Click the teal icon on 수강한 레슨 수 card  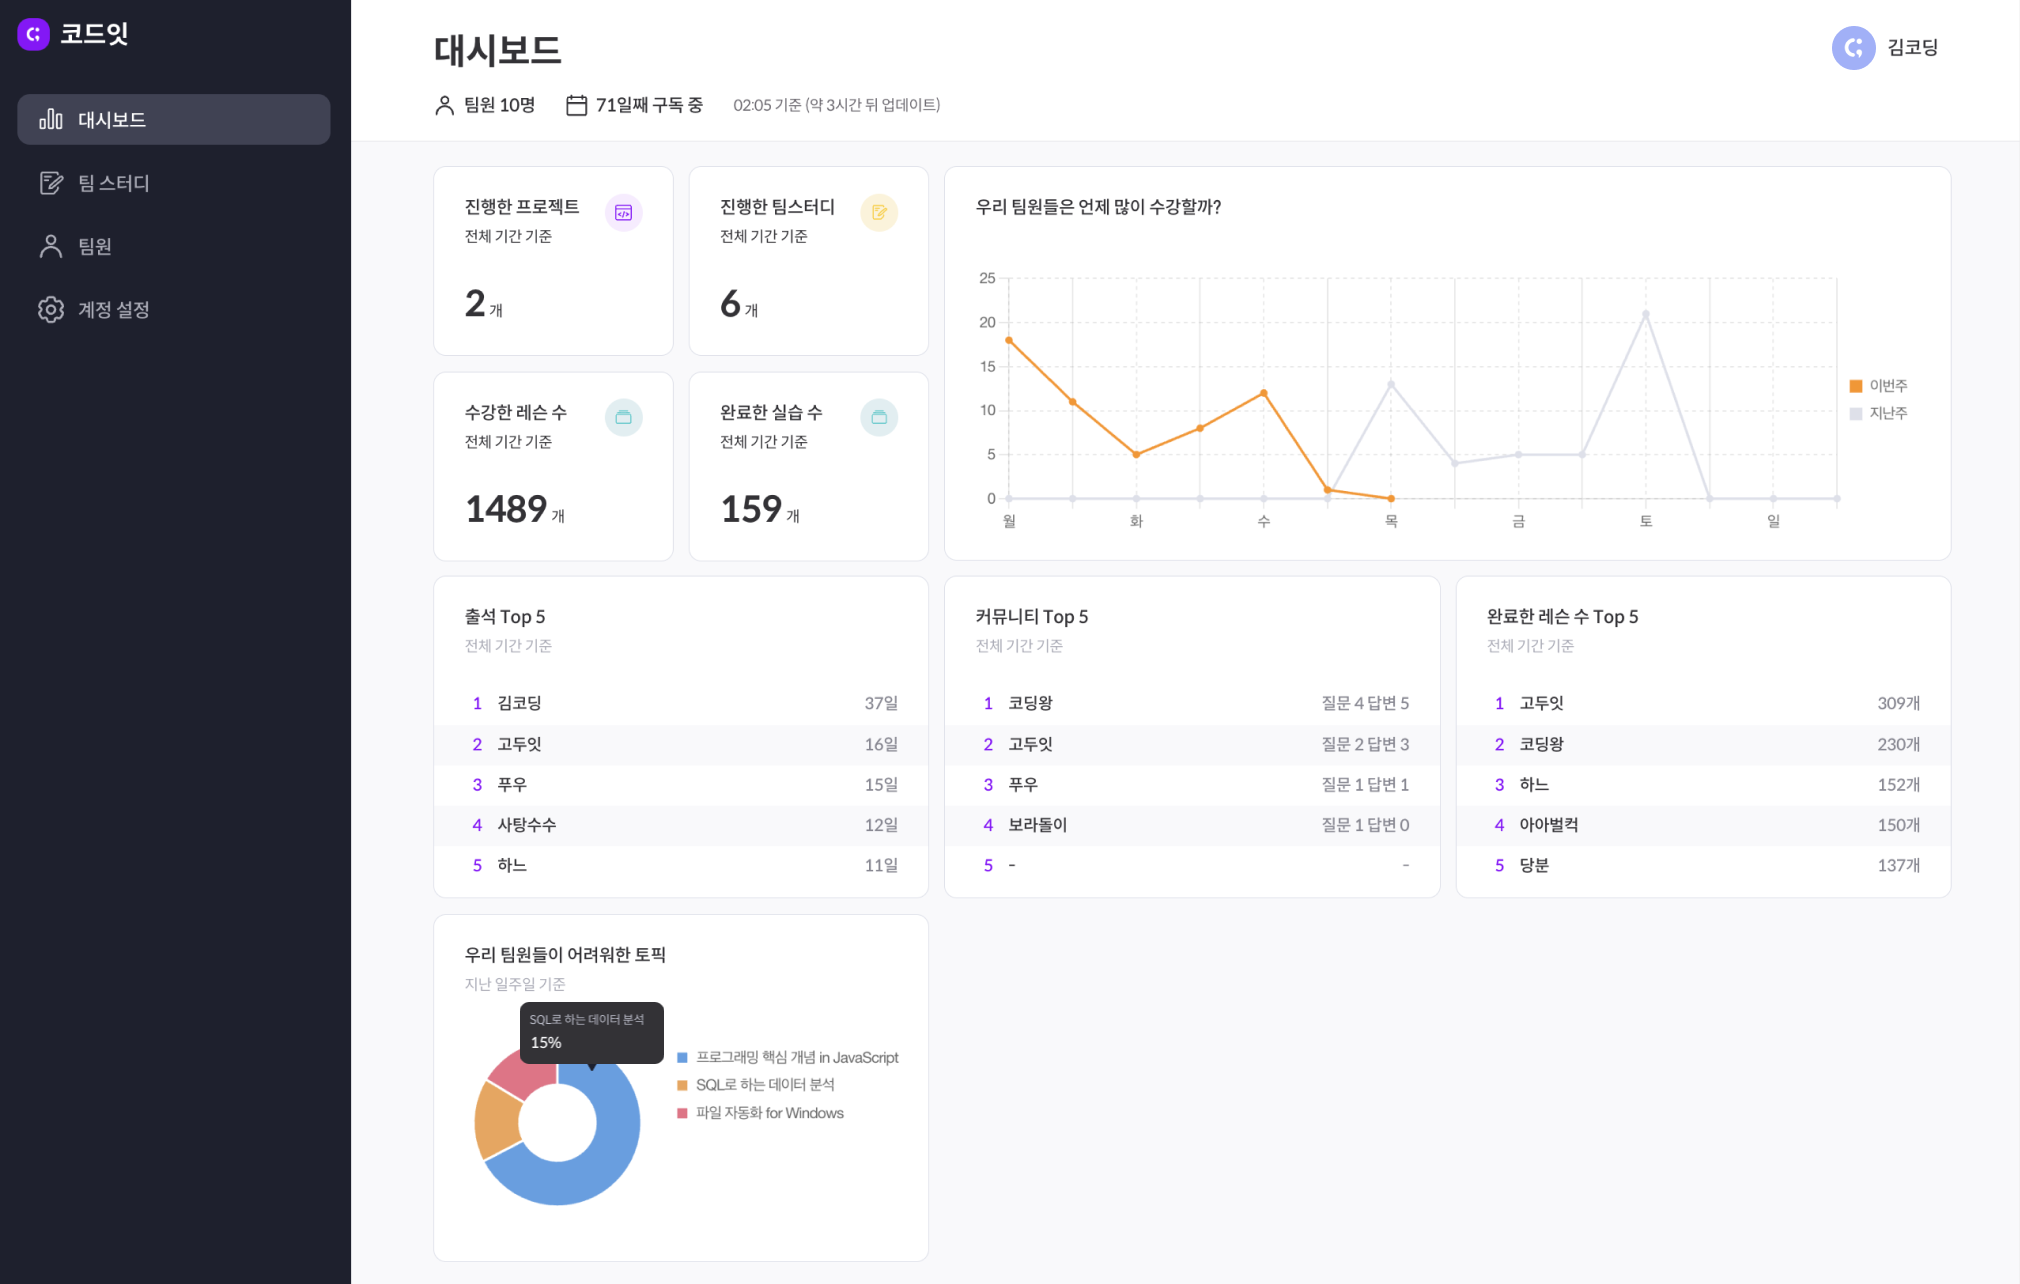coord(623,418)
